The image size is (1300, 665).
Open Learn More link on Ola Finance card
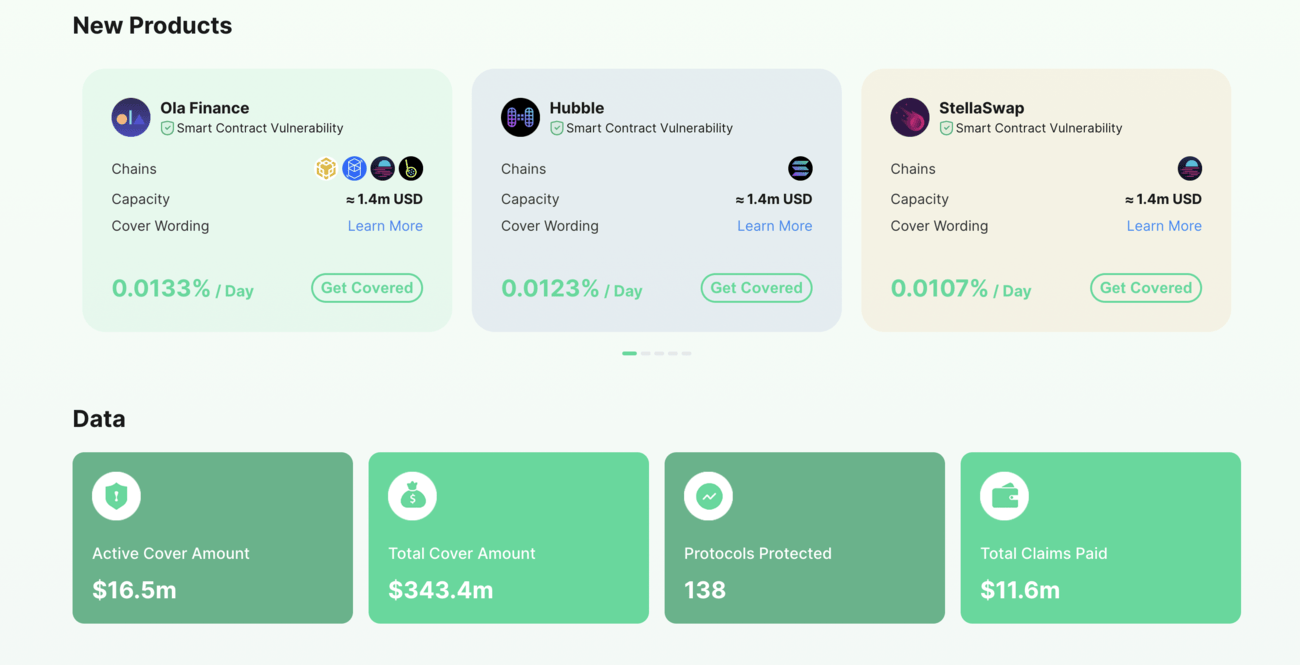coord(385,226)
